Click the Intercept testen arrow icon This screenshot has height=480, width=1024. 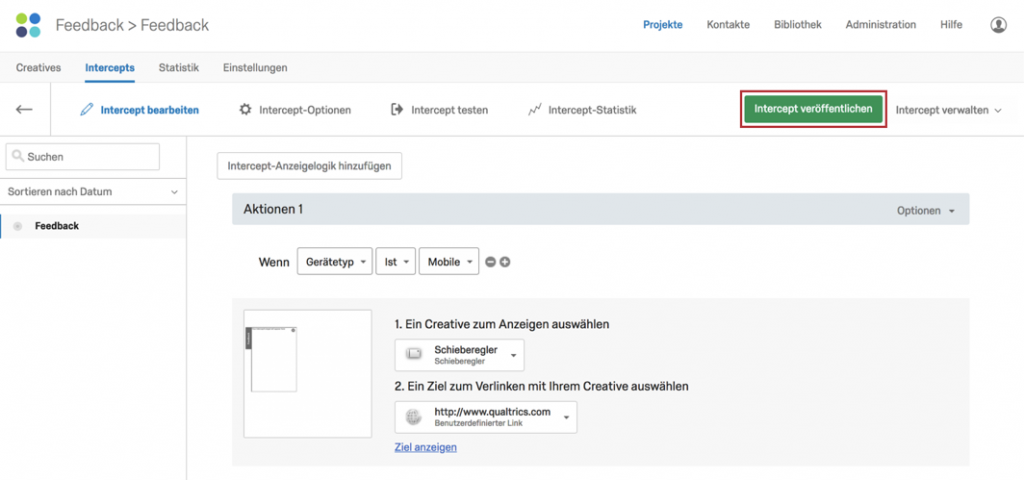(397, 110)
